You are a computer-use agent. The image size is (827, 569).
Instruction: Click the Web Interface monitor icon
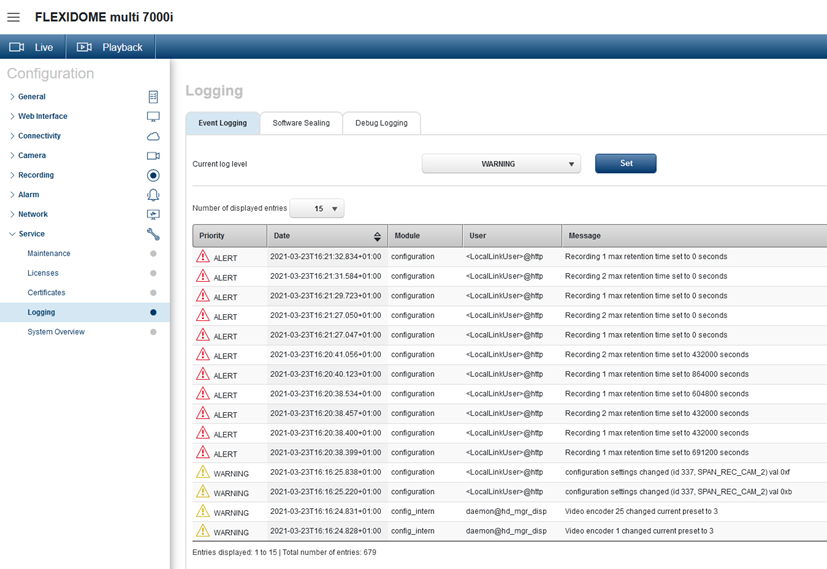click(153, 117)
